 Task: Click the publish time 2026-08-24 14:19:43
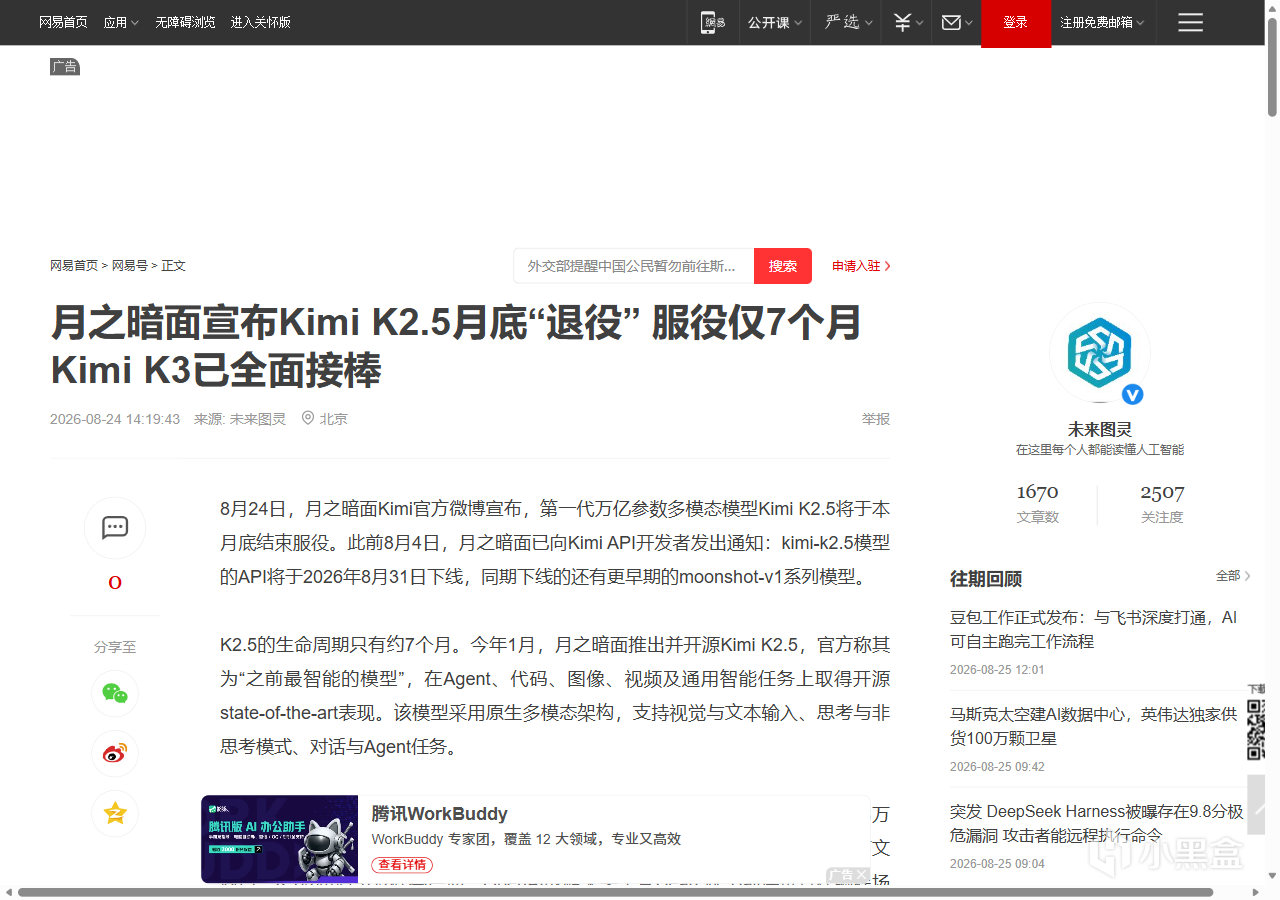coord(115,419)
